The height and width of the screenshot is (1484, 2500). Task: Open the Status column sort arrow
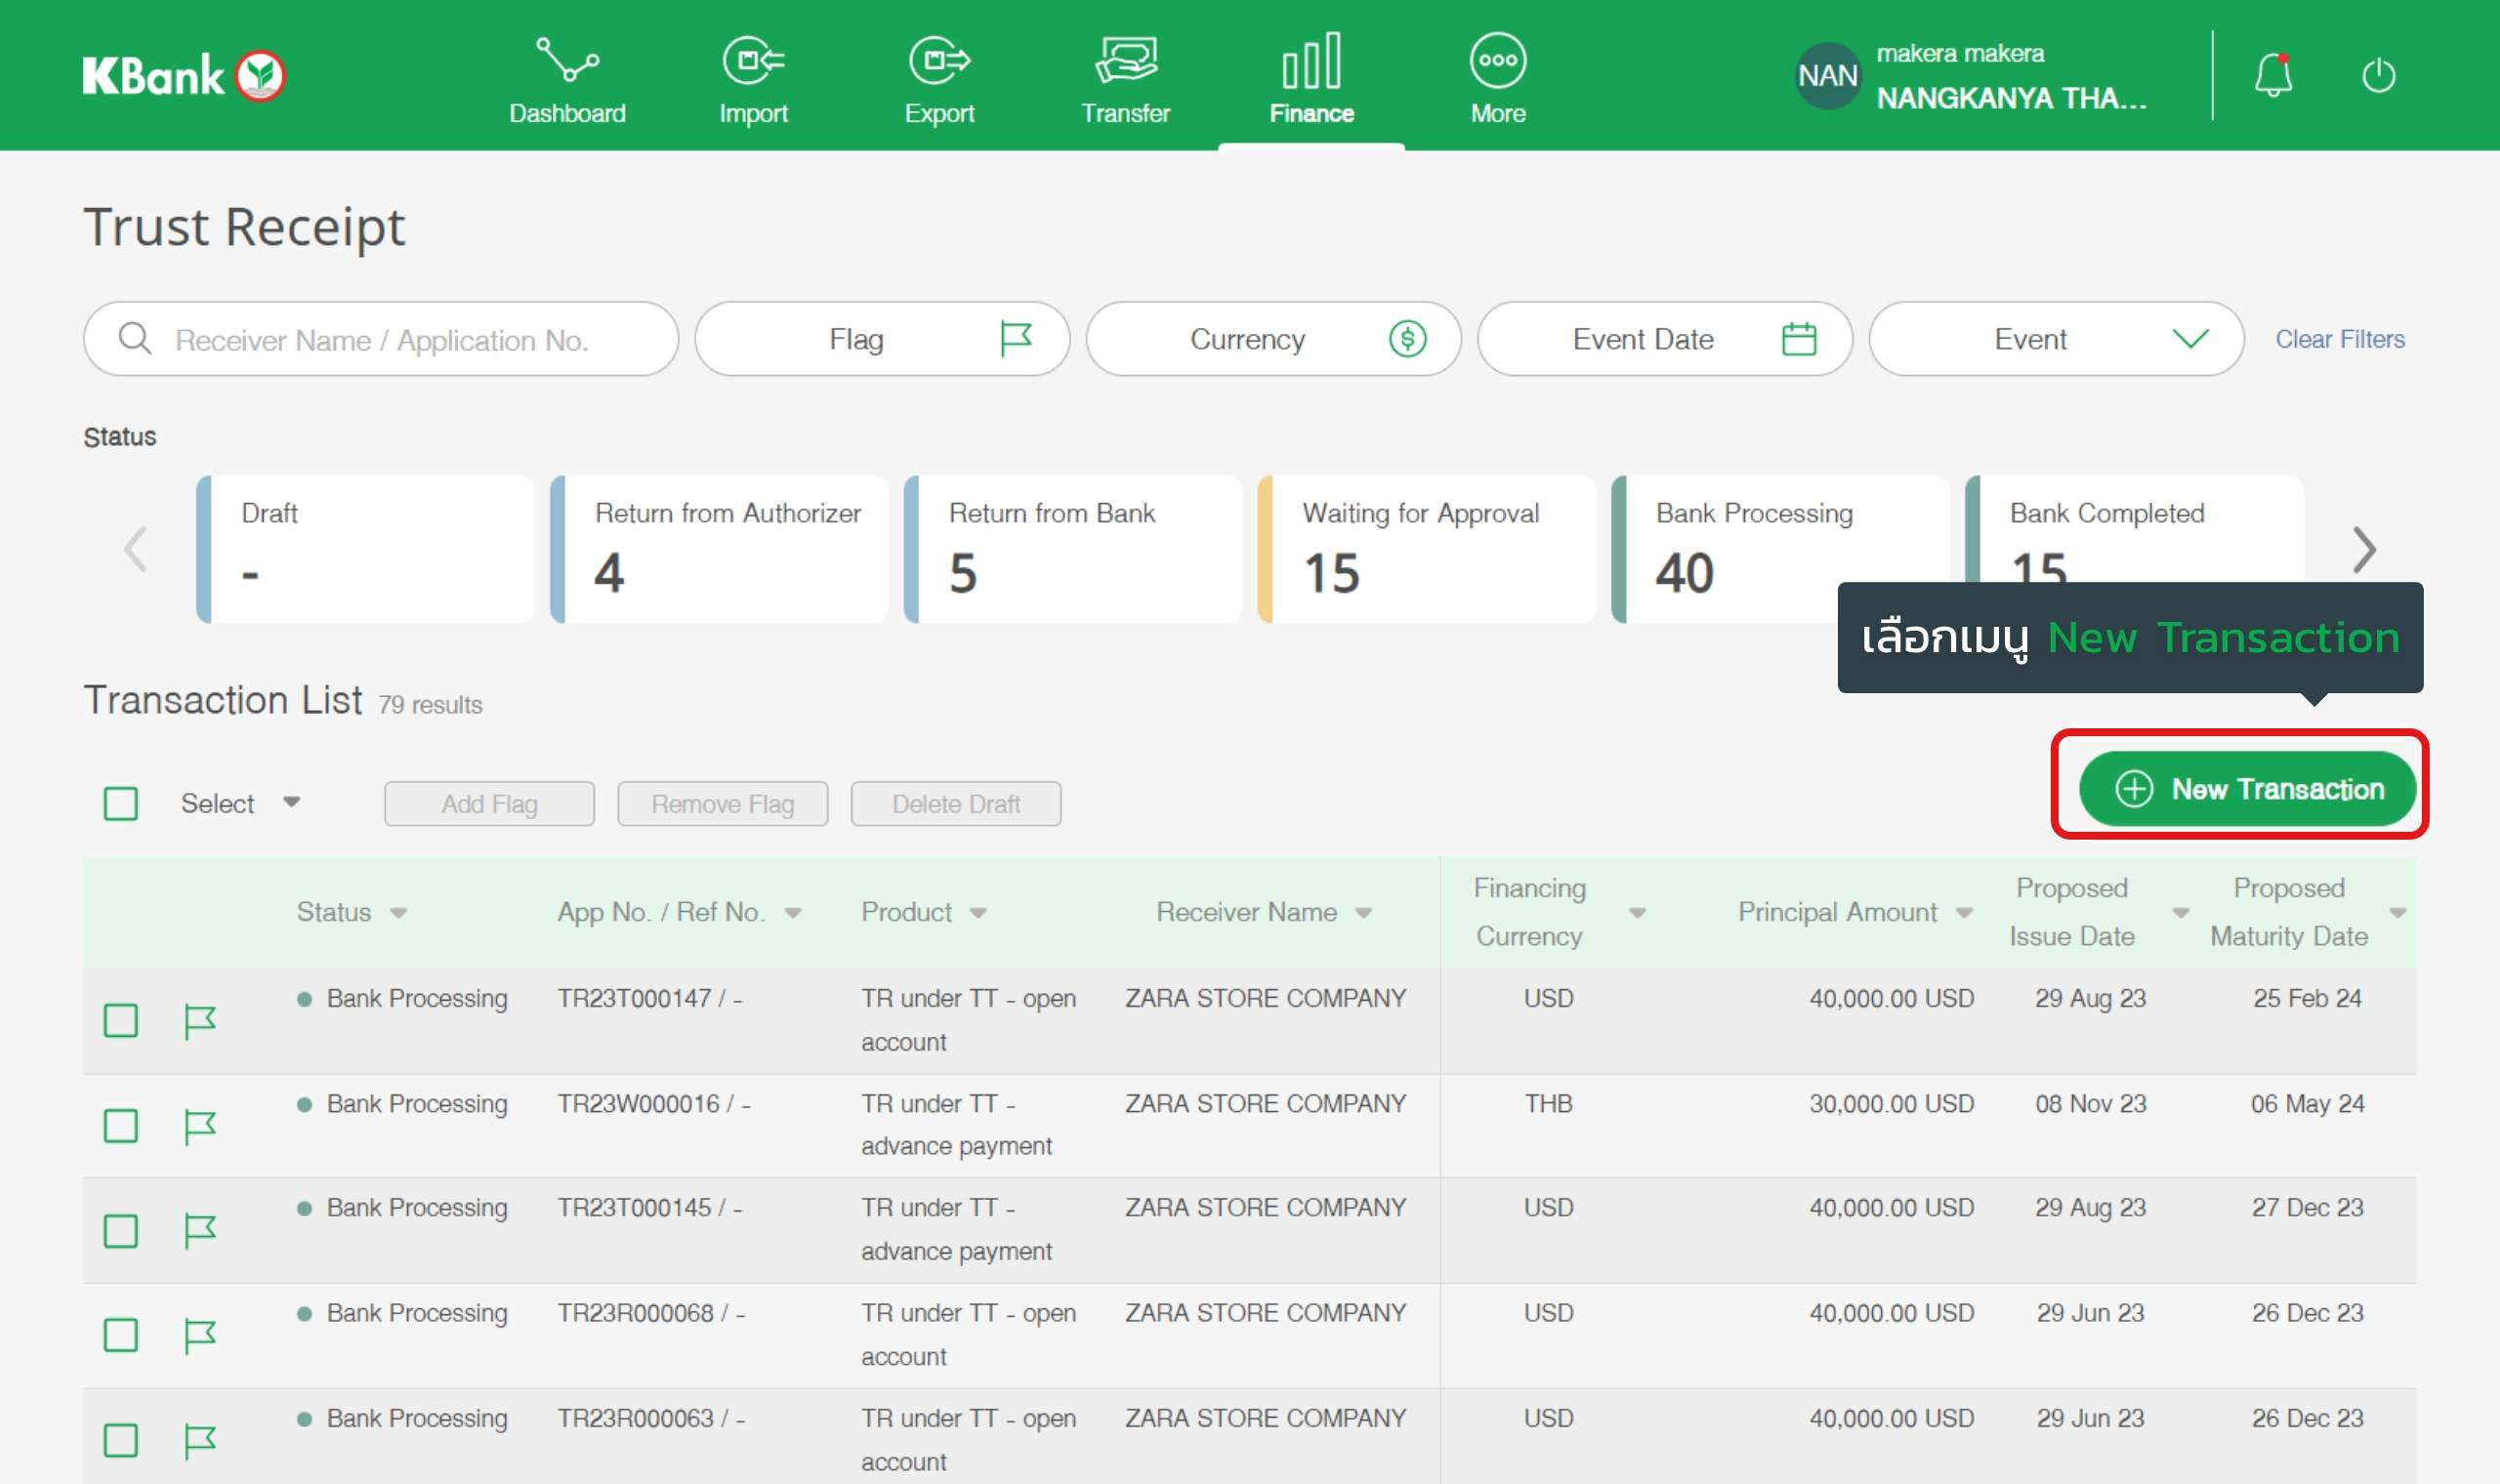click(x=398, y=912)
